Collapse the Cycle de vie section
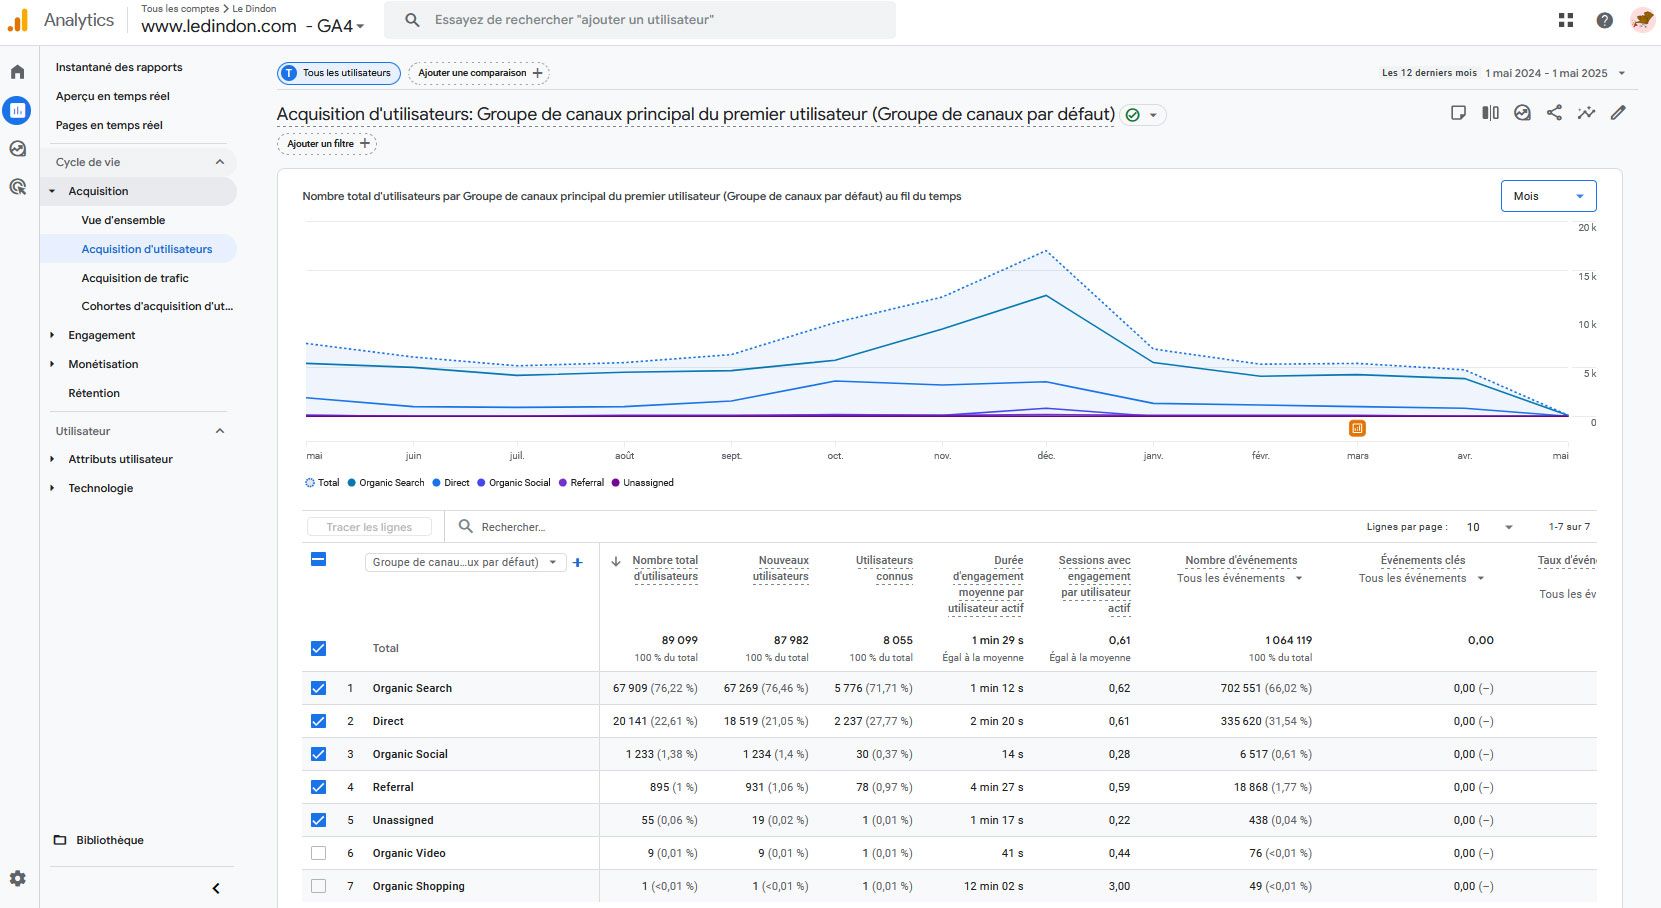The height and width of the screenshot is (908, 1661). [x=220, y=162]
